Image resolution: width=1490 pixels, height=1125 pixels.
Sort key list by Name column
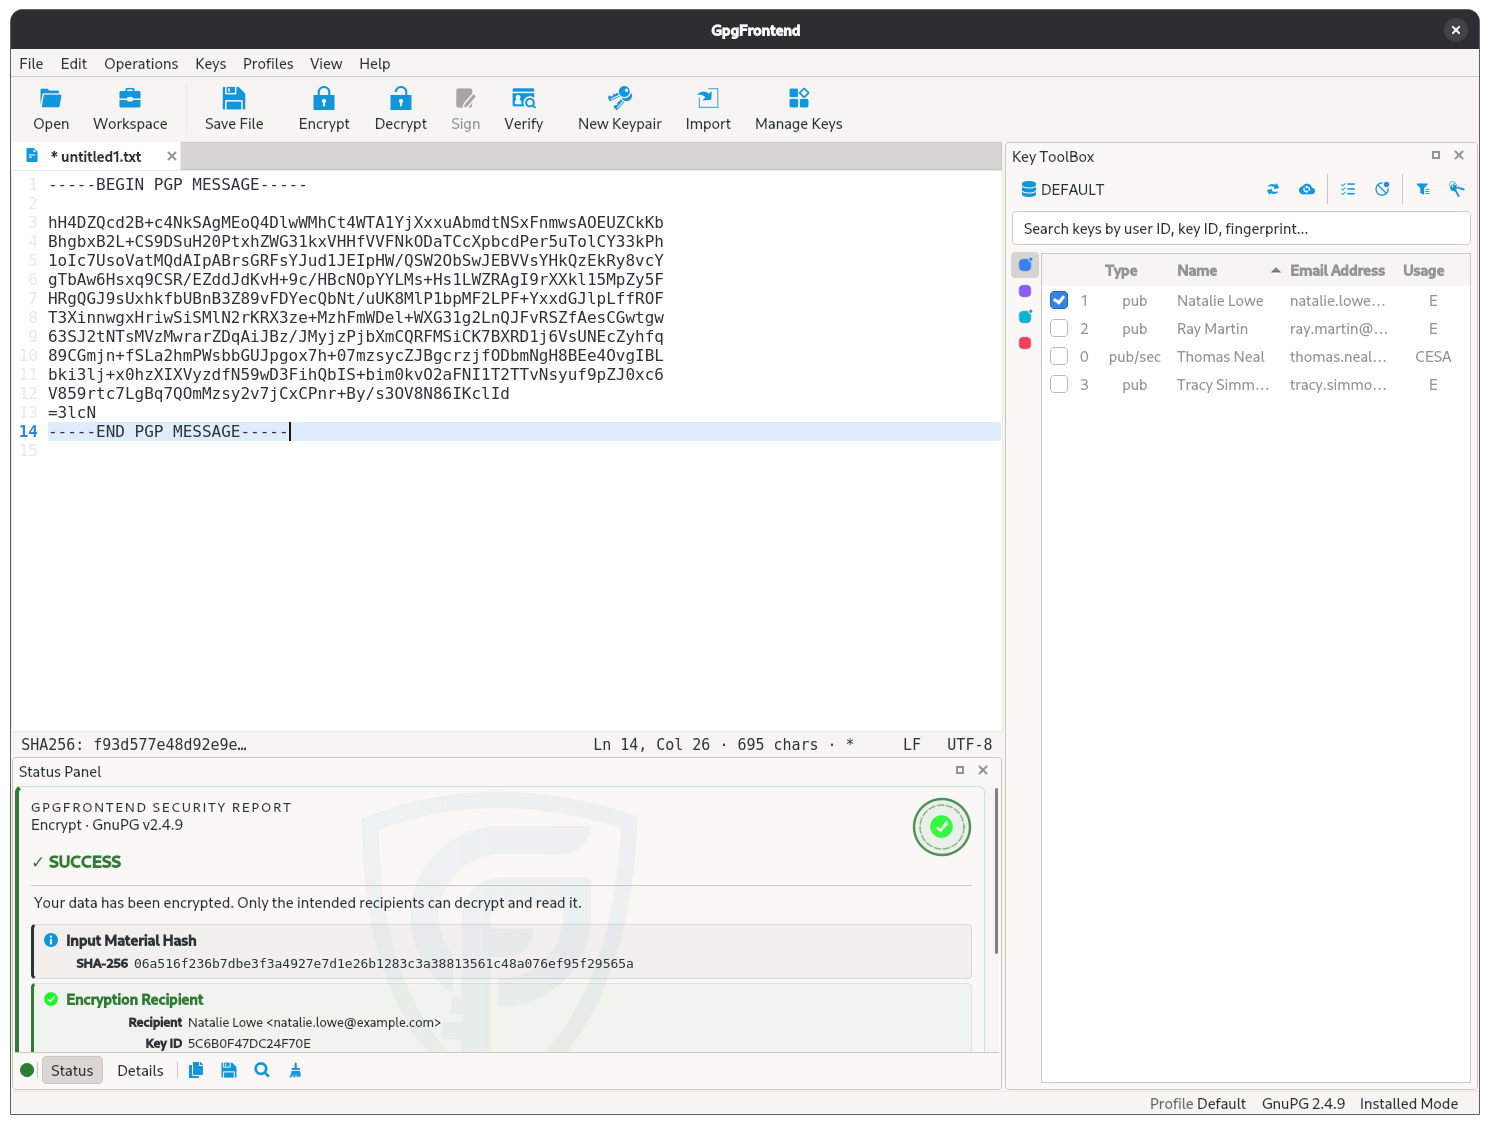[1197, 270]
